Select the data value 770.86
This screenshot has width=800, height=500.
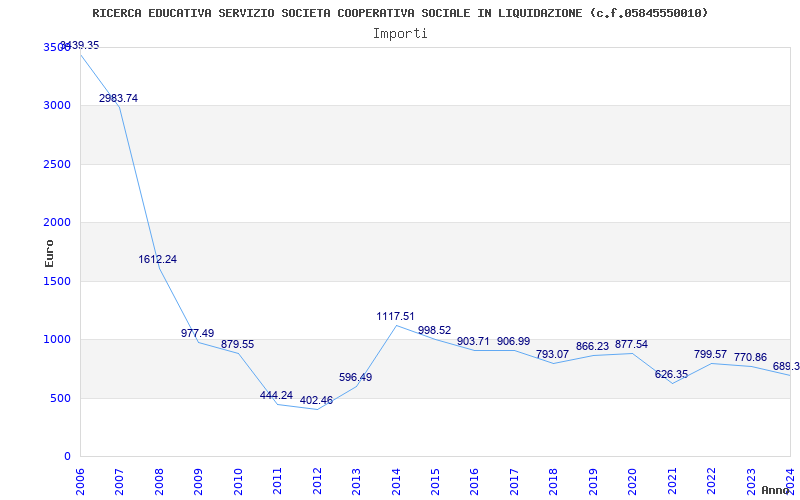coord(751,357)
